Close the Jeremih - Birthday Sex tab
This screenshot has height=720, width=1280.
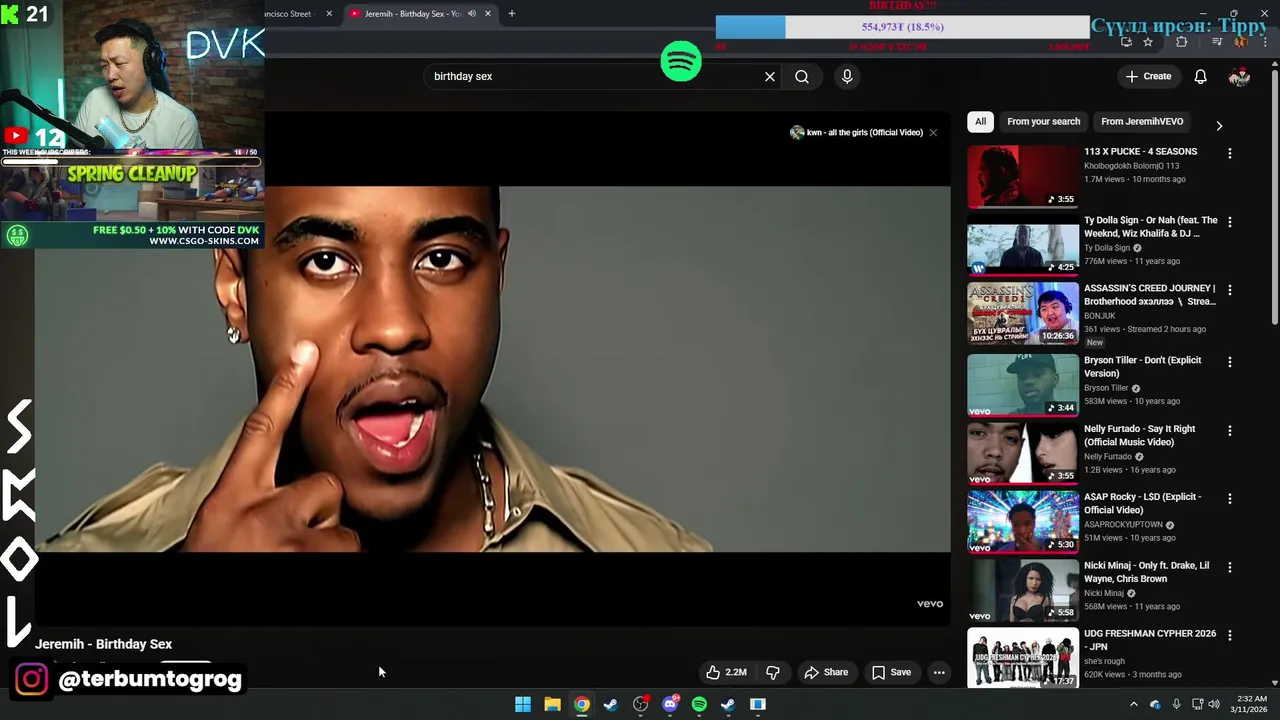[x=488, y=13]
